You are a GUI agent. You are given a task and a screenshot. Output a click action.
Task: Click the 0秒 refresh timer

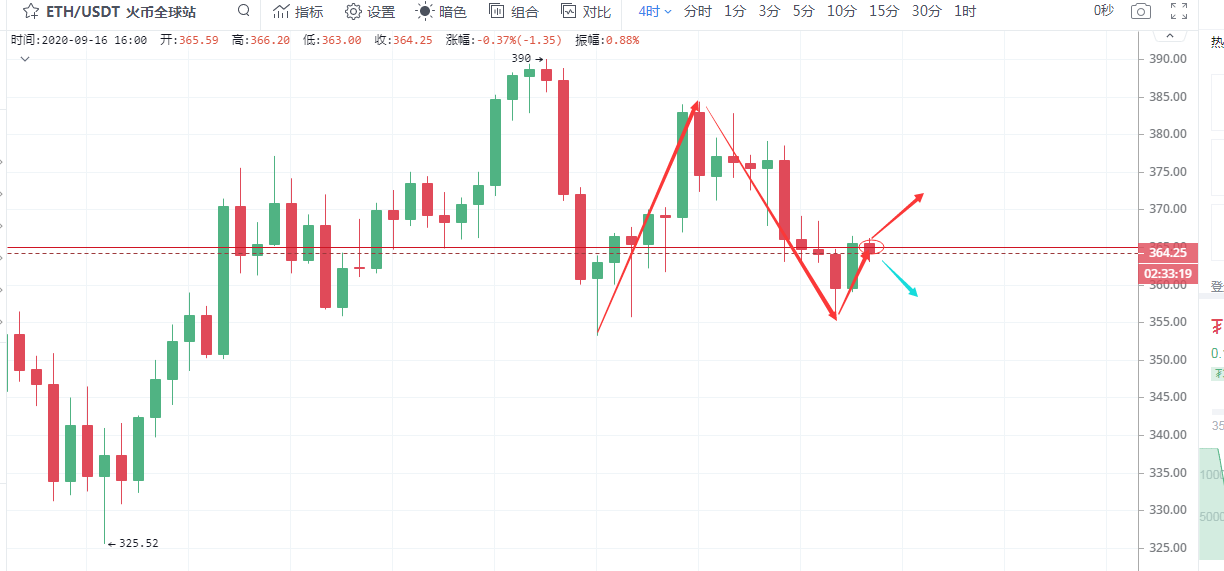click(1075, 12)
